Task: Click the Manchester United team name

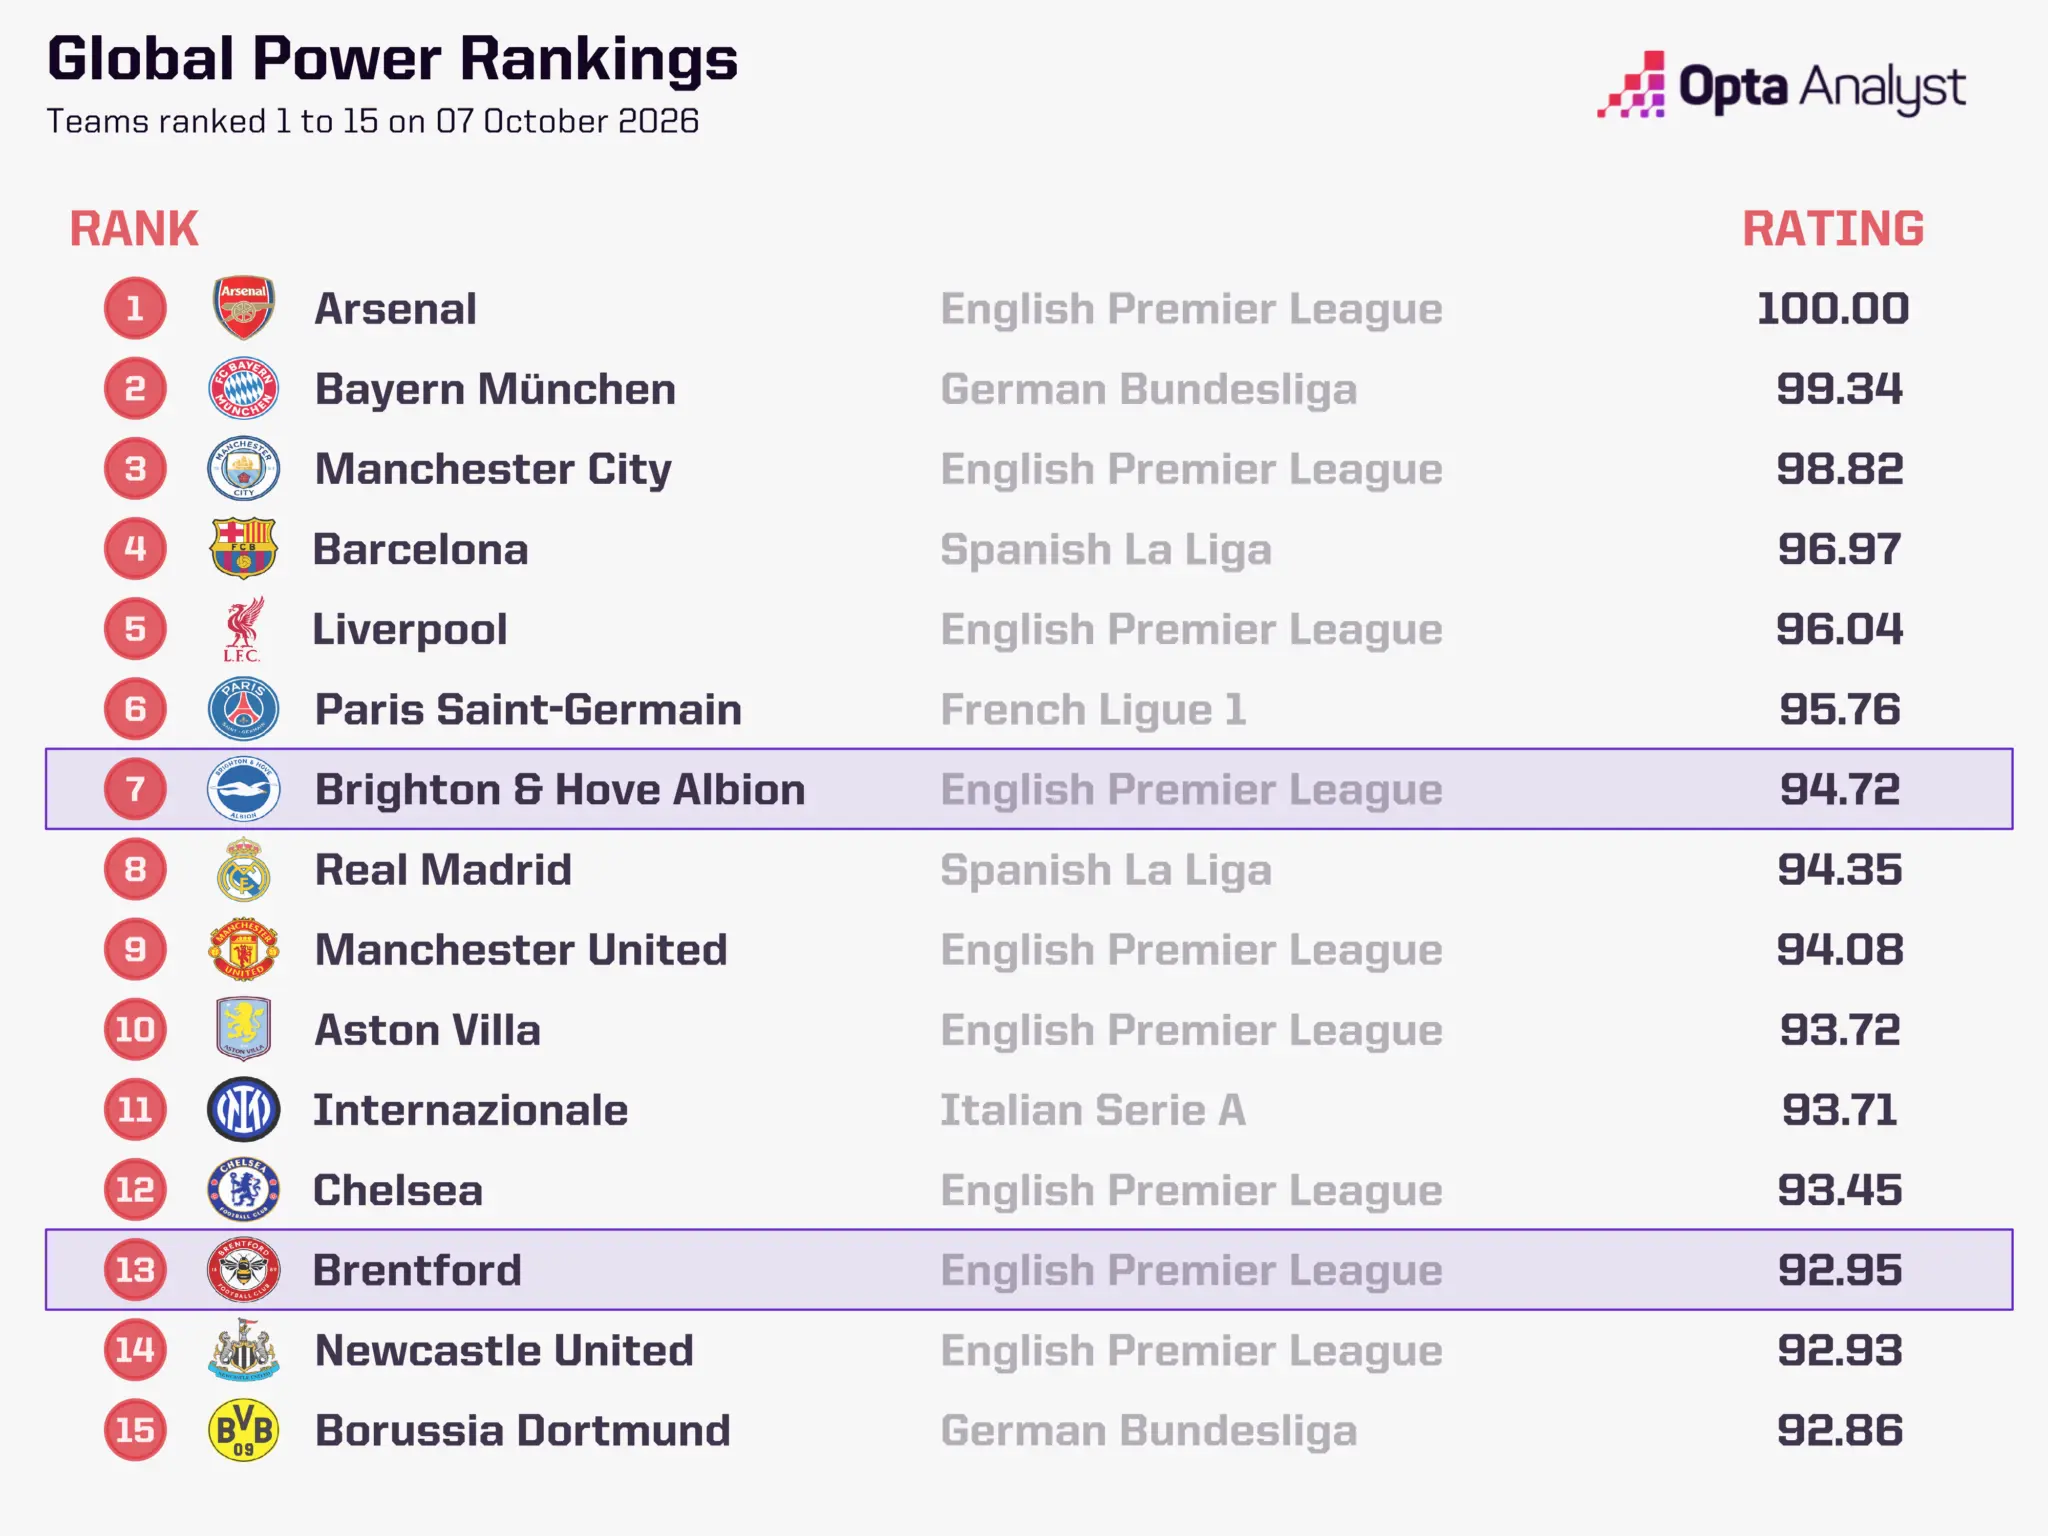Action: tap(521, 950)
